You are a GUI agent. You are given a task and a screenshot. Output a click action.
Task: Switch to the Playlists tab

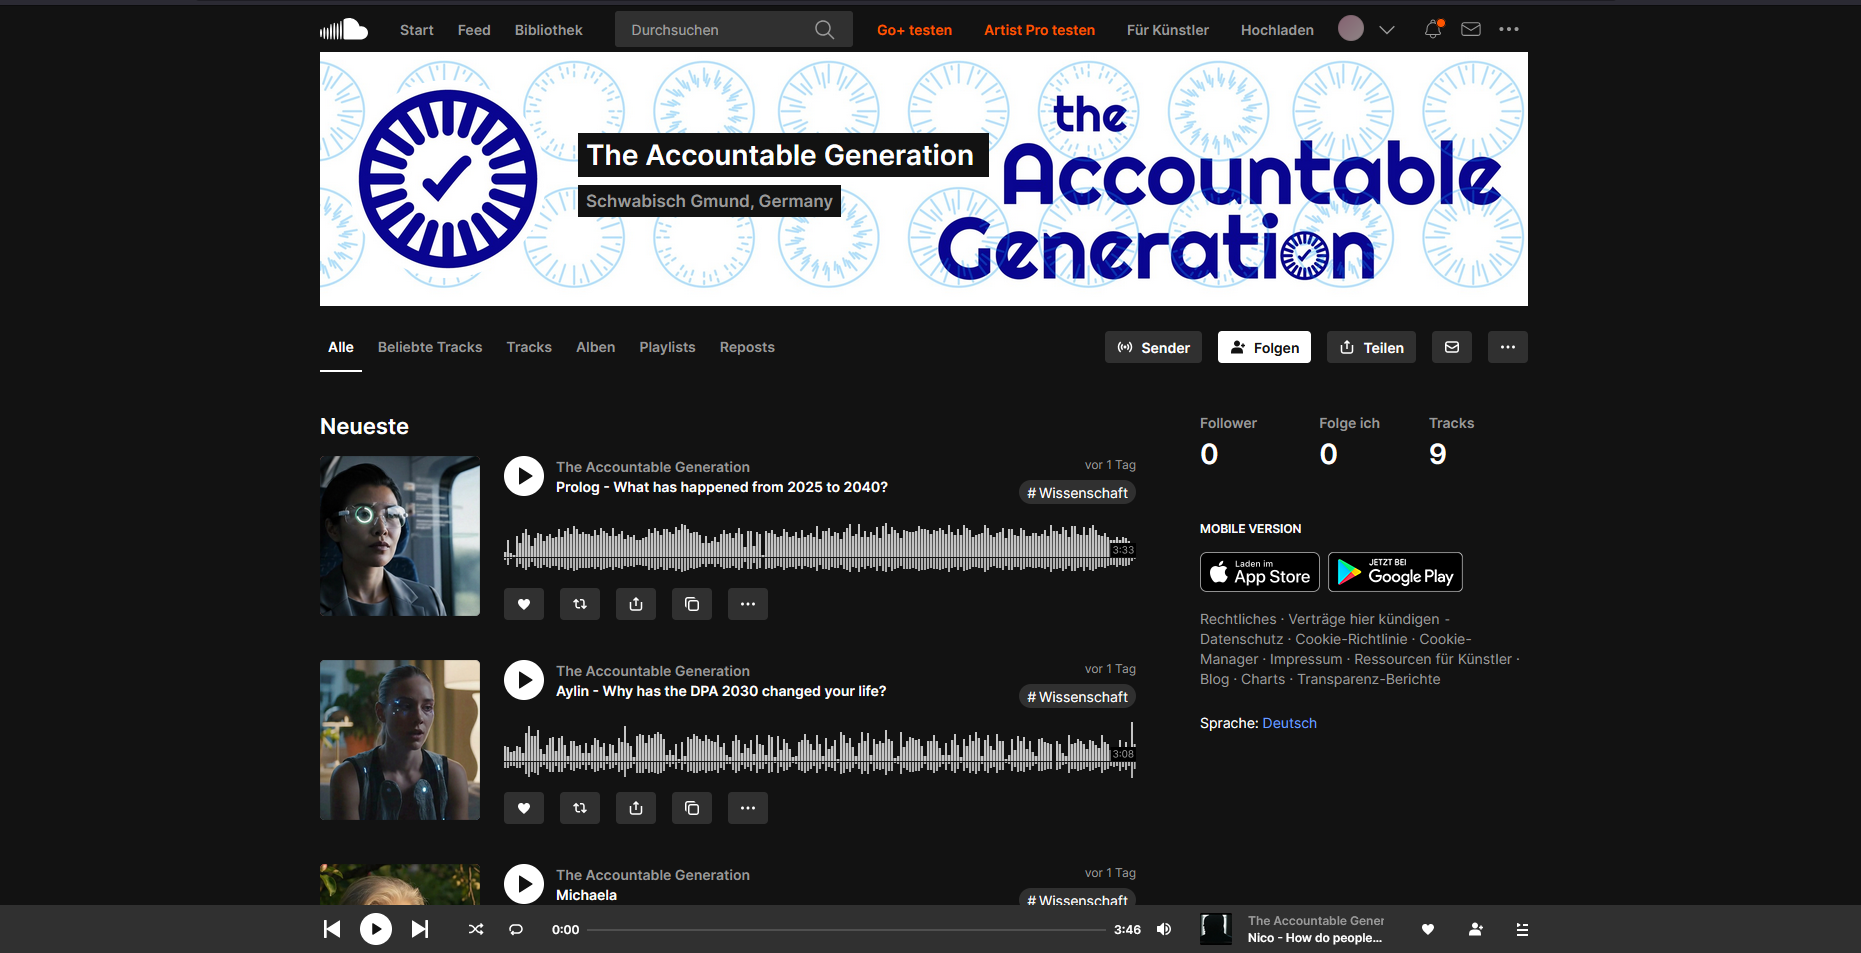pyautogui.click(x=667, y=347)
